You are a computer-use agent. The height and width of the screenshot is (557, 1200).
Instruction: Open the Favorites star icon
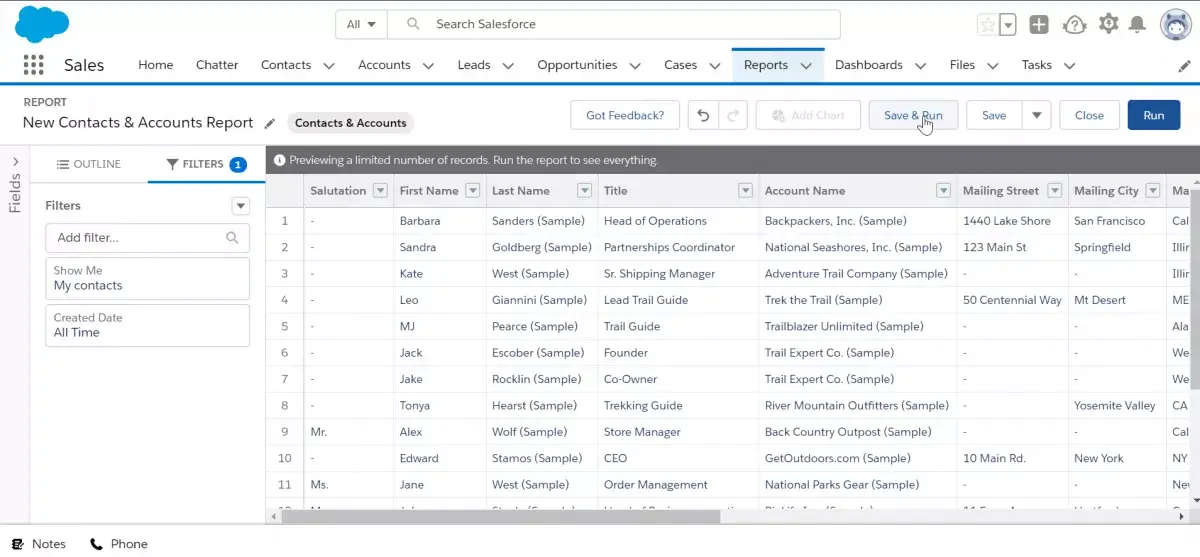point(988,25)
